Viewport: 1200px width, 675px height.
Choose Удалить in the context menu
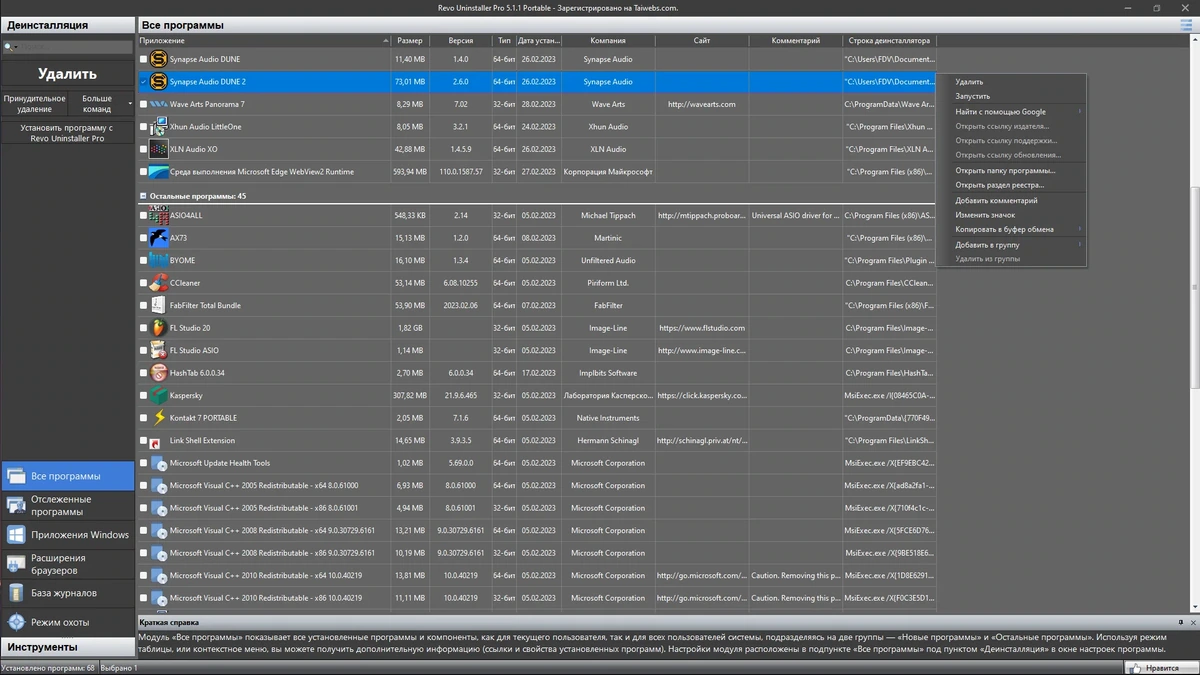[x=1011, y=82]
